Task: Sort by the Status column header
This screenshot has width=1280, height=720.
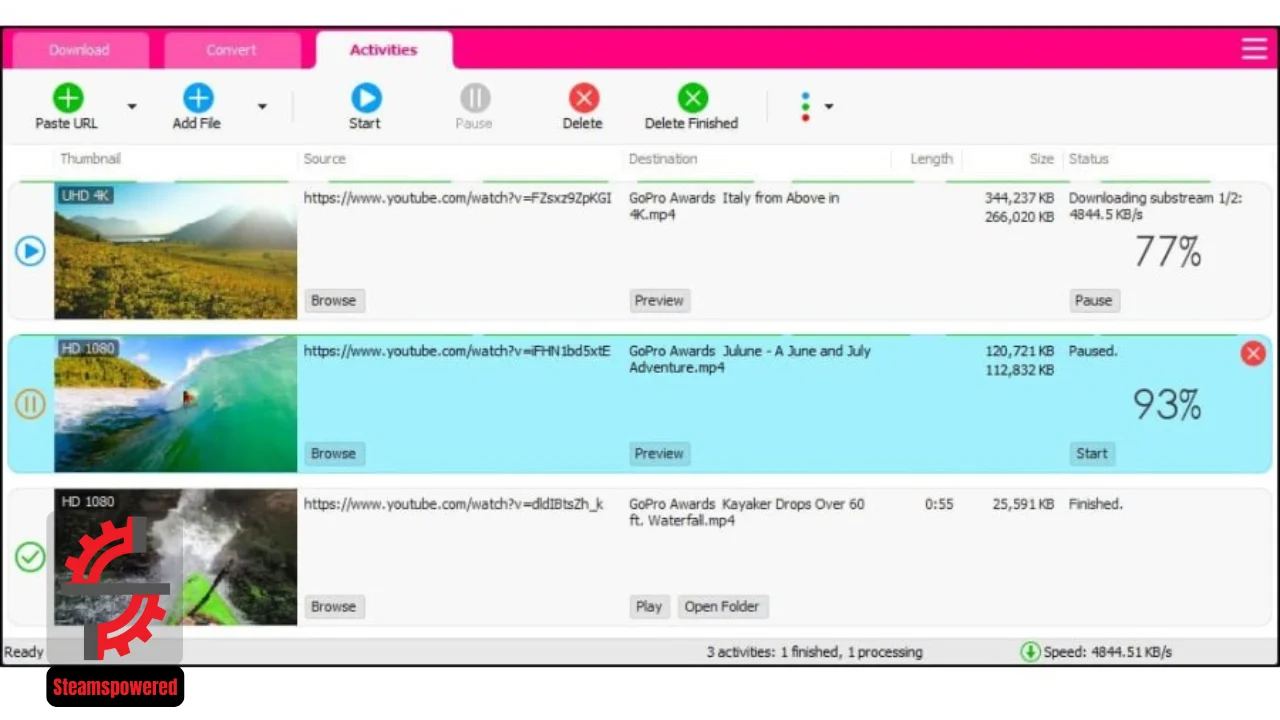Action: 1089,159
